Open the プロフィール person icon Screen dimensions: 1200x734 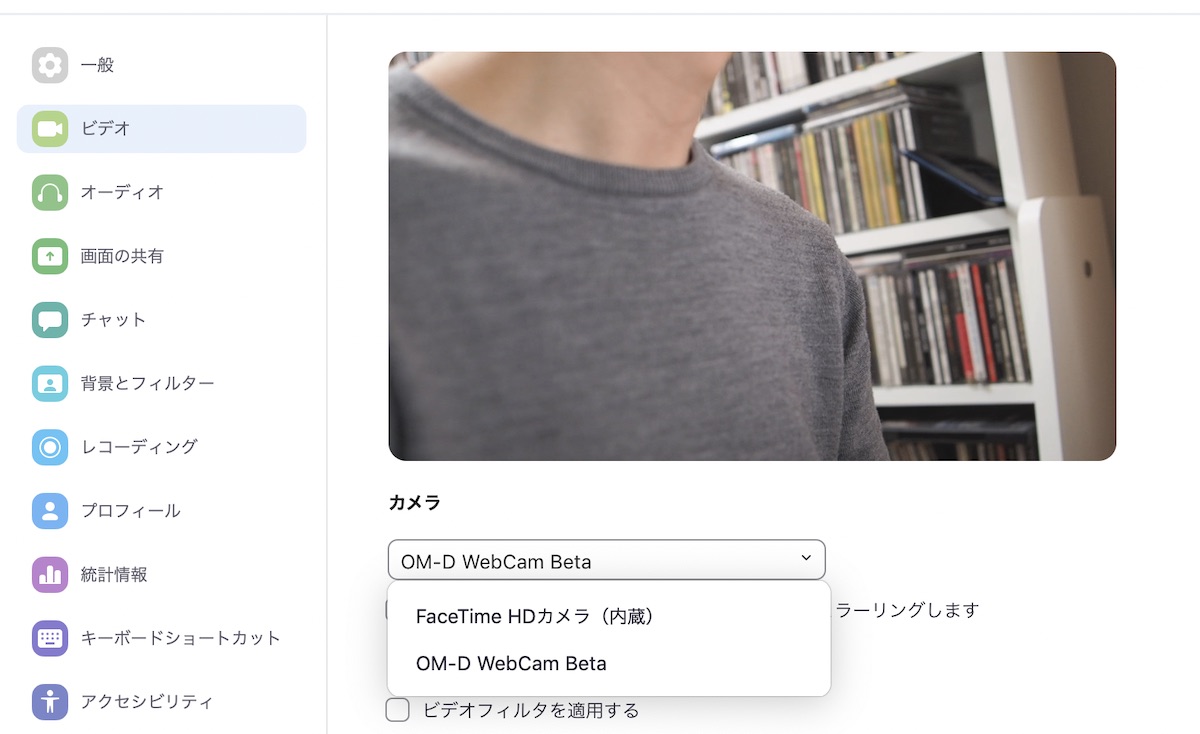pyautogui.click(x=50, y=511)
